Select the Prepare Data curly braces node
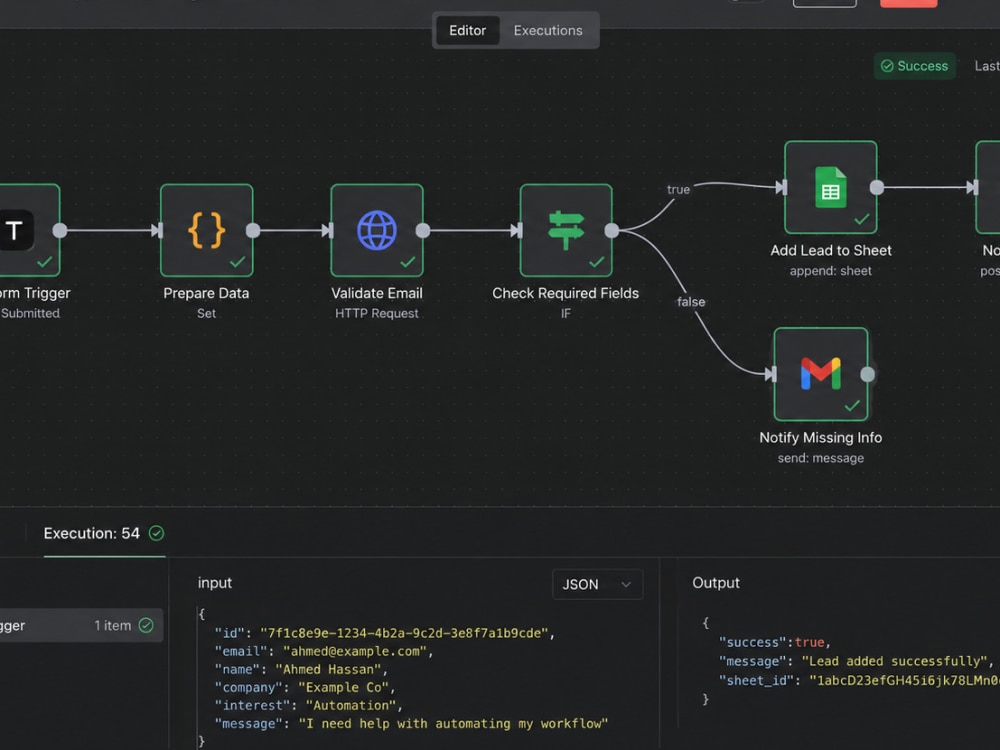1000x750 pixels. 207,230
